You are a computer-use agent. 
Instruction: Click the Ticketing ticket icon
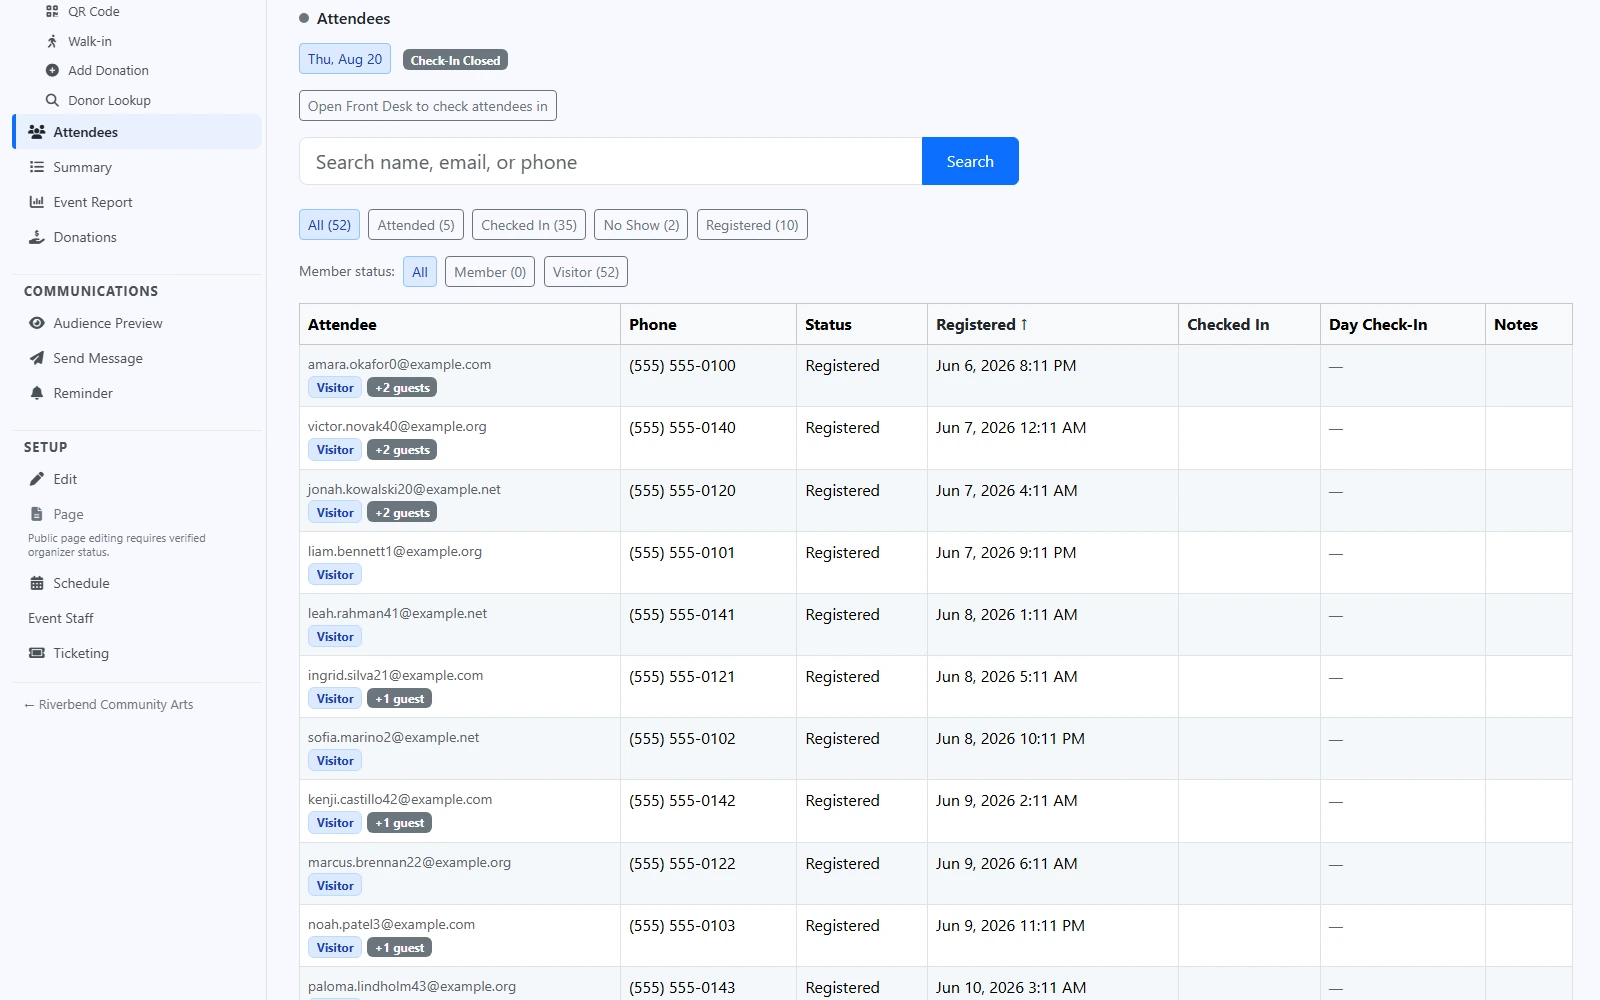37,653
